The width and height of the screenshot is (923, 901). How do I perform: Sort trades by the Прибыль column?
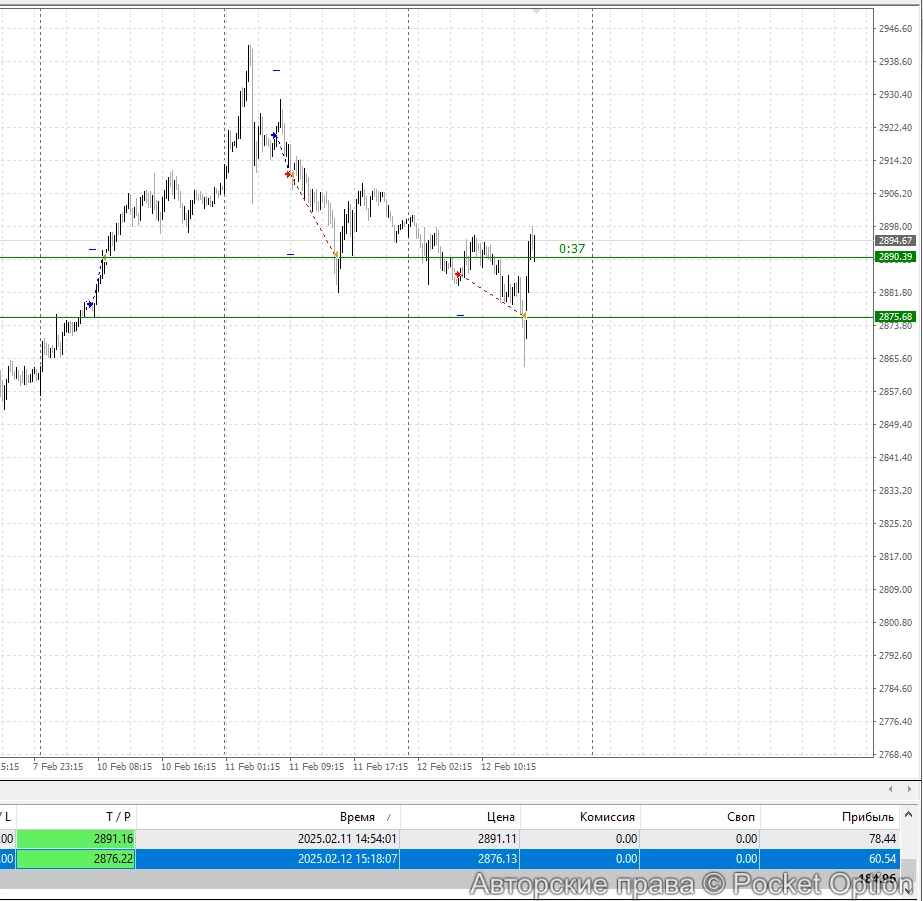coord(867,816)
